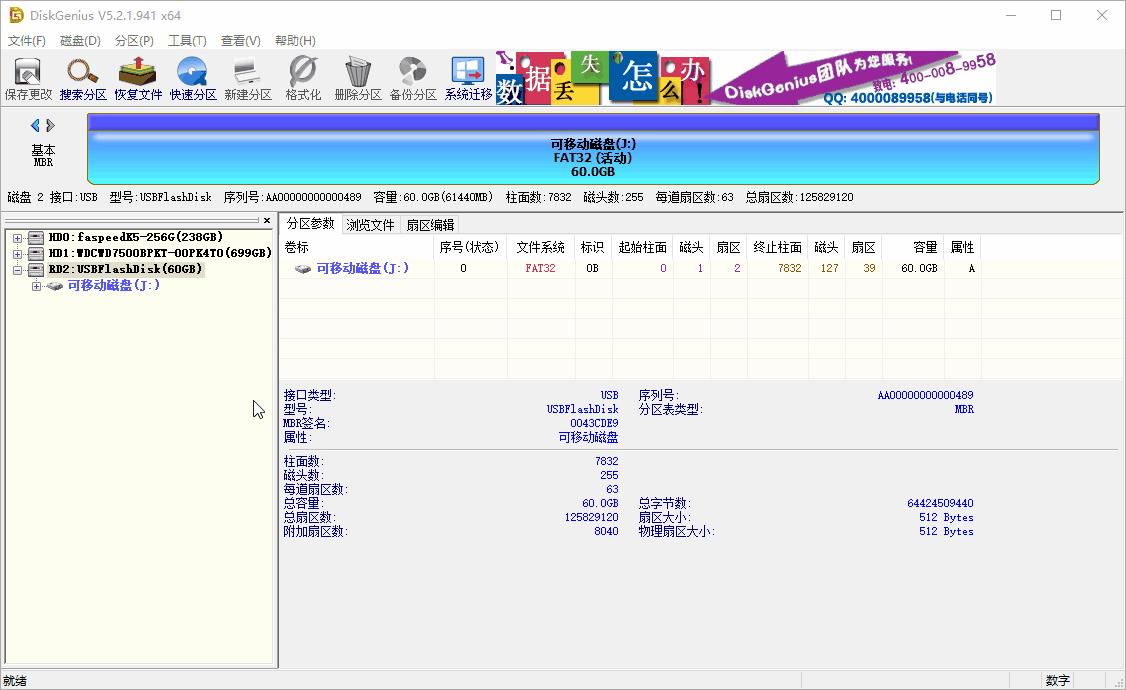Click the 系统迁移 migration icon

(x=466, y=76)
